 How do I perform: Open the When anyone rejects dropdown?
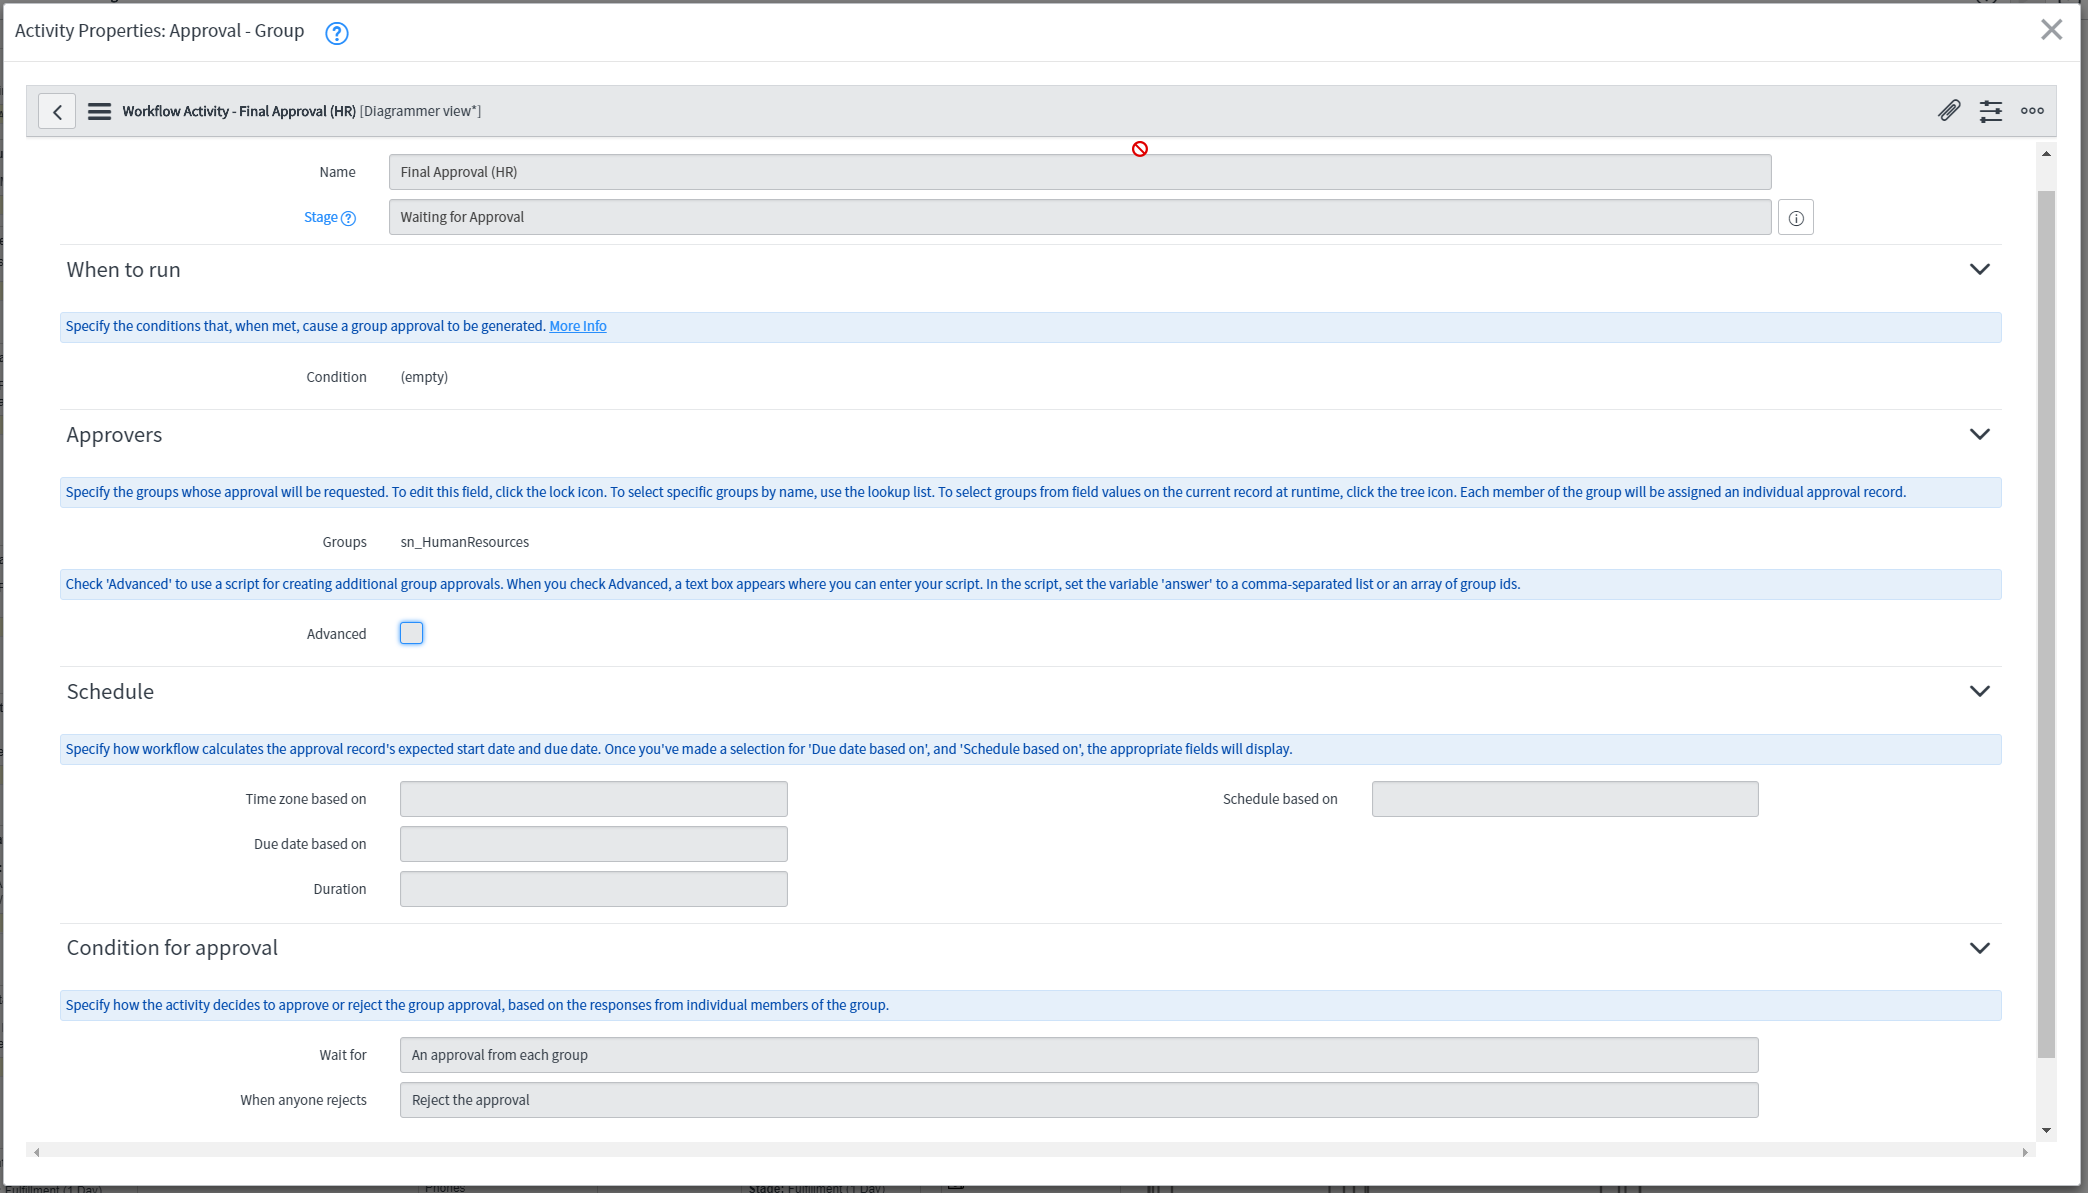click(1080, 1099)
